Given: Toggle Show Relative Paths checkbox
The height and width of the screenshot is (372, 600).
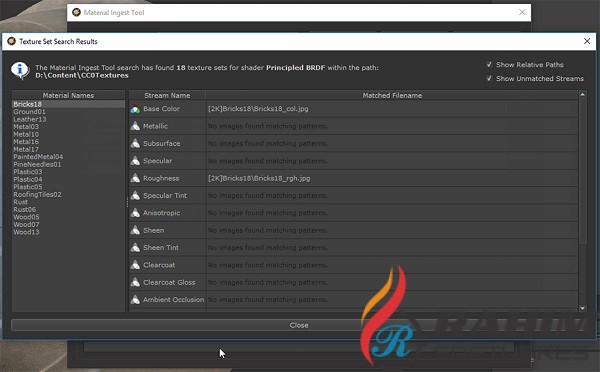Looking at the screenshot, I should click(489, 64).
